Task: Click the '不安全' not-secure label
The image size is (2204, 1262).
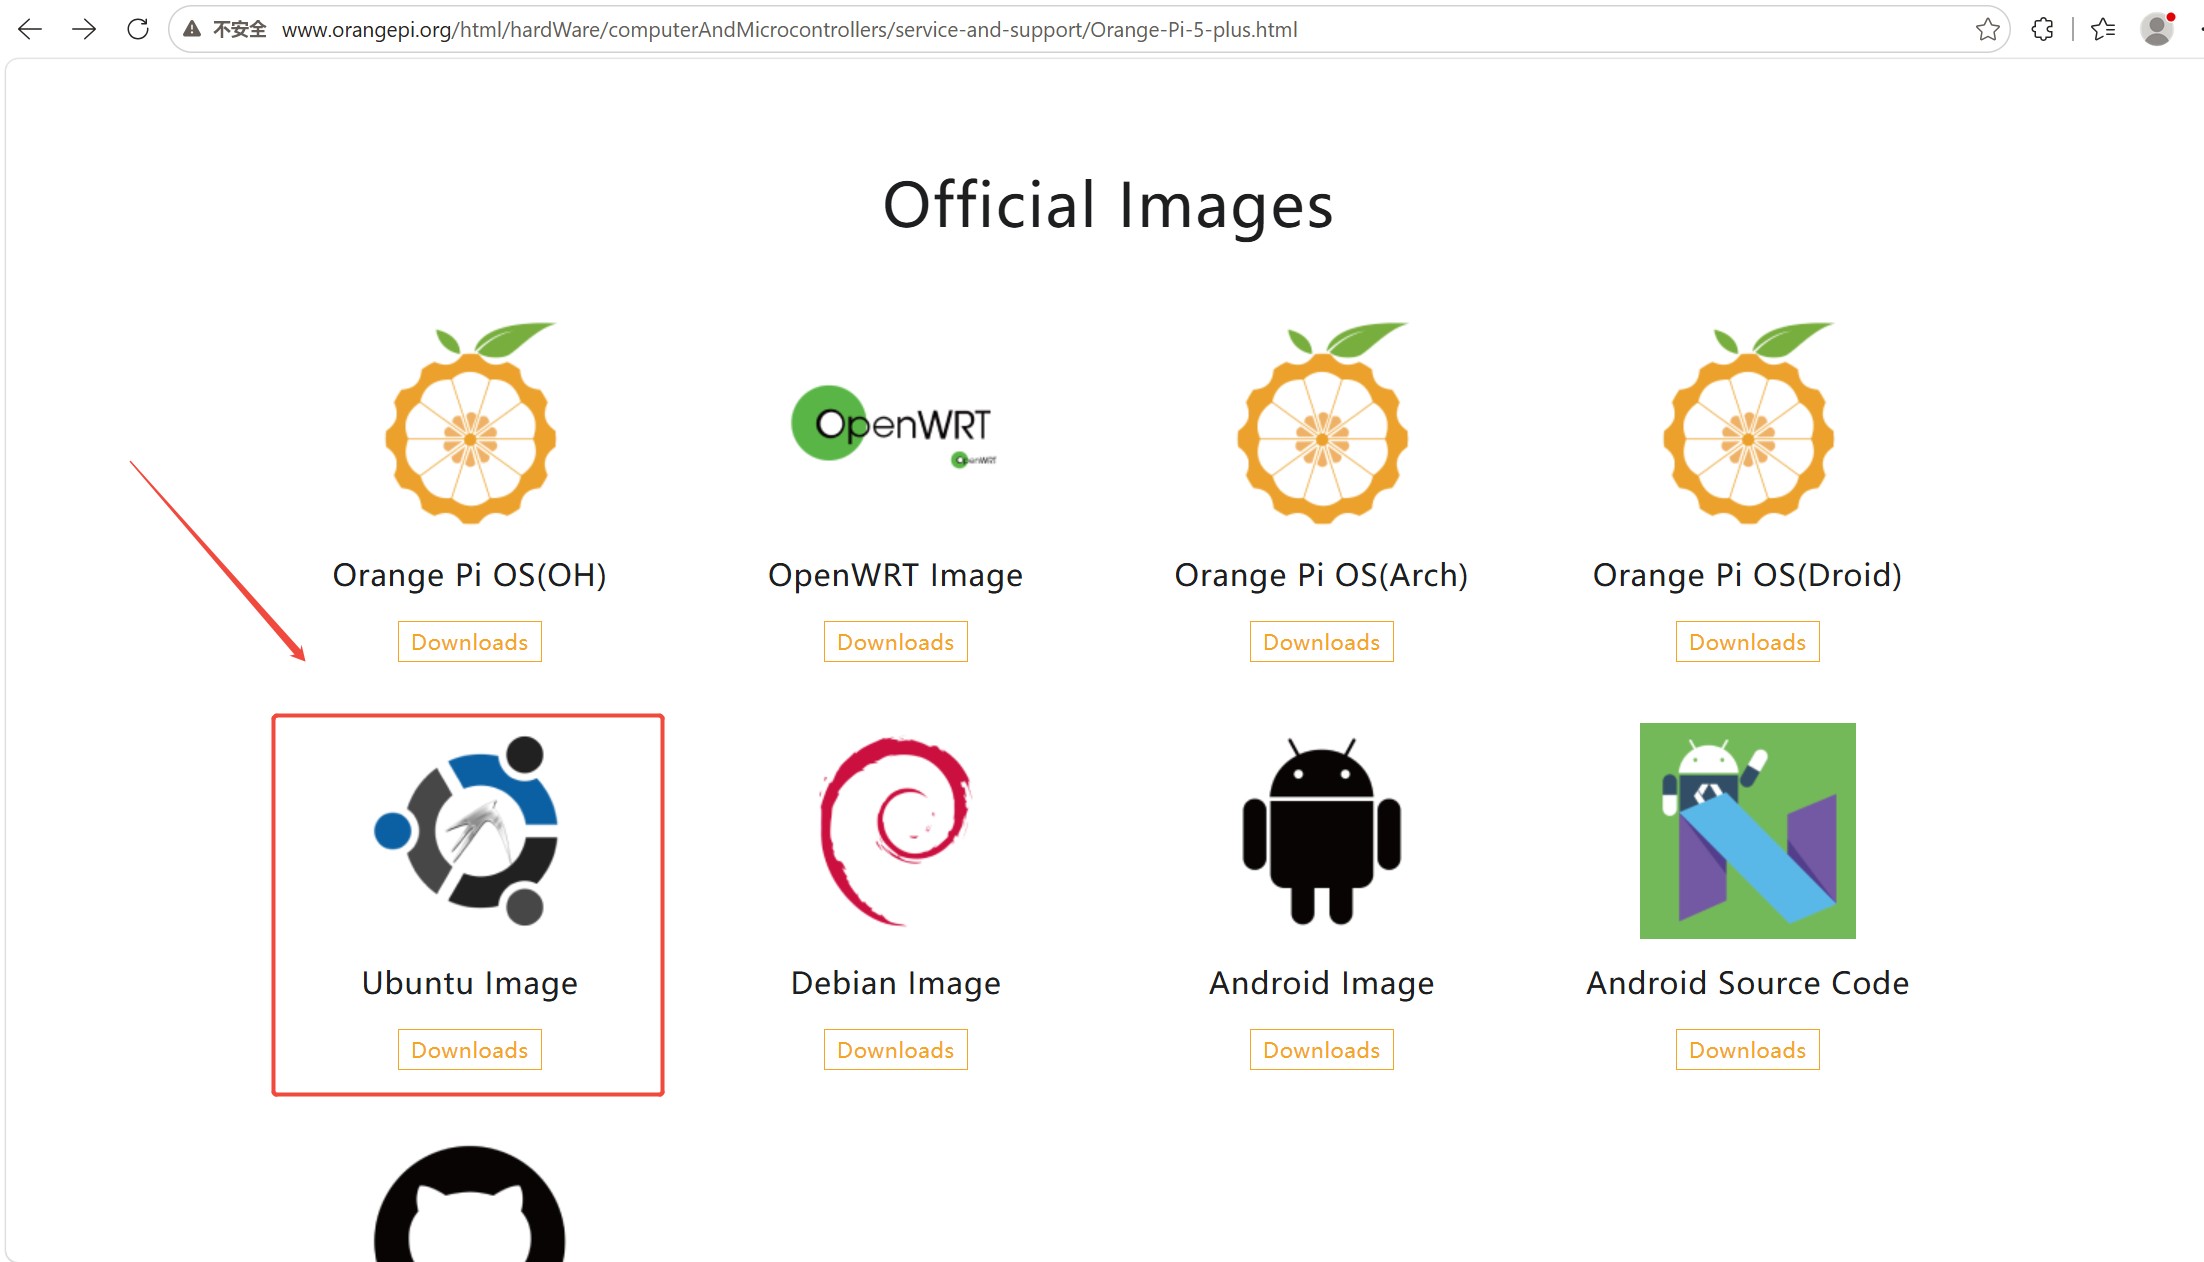Action: point(240,29)
